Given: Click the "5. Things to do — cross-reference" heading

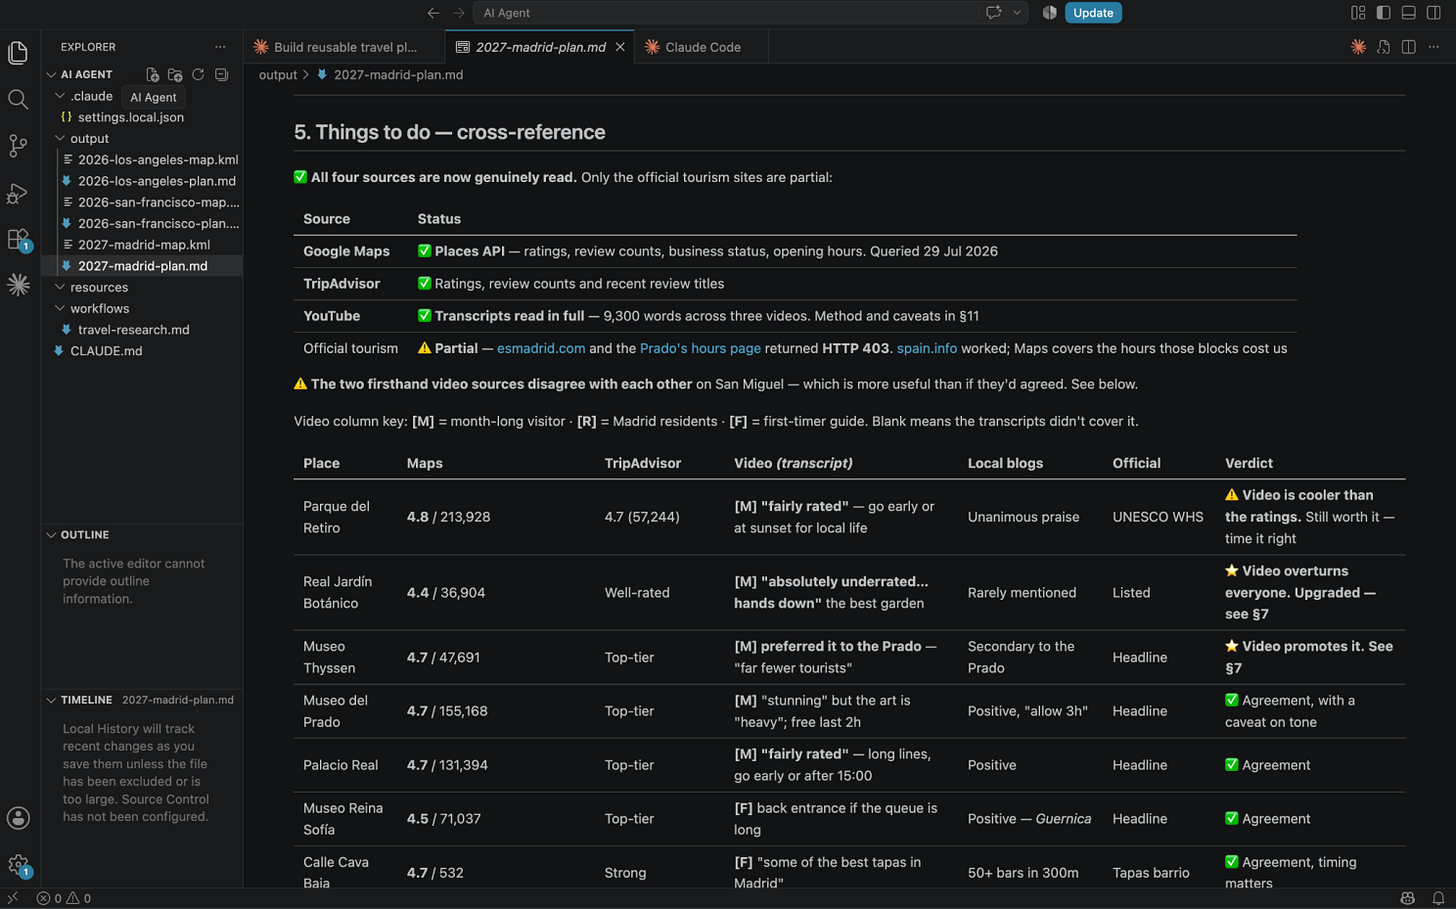Looking at the screenshot, I should click(x=450, y=132).
